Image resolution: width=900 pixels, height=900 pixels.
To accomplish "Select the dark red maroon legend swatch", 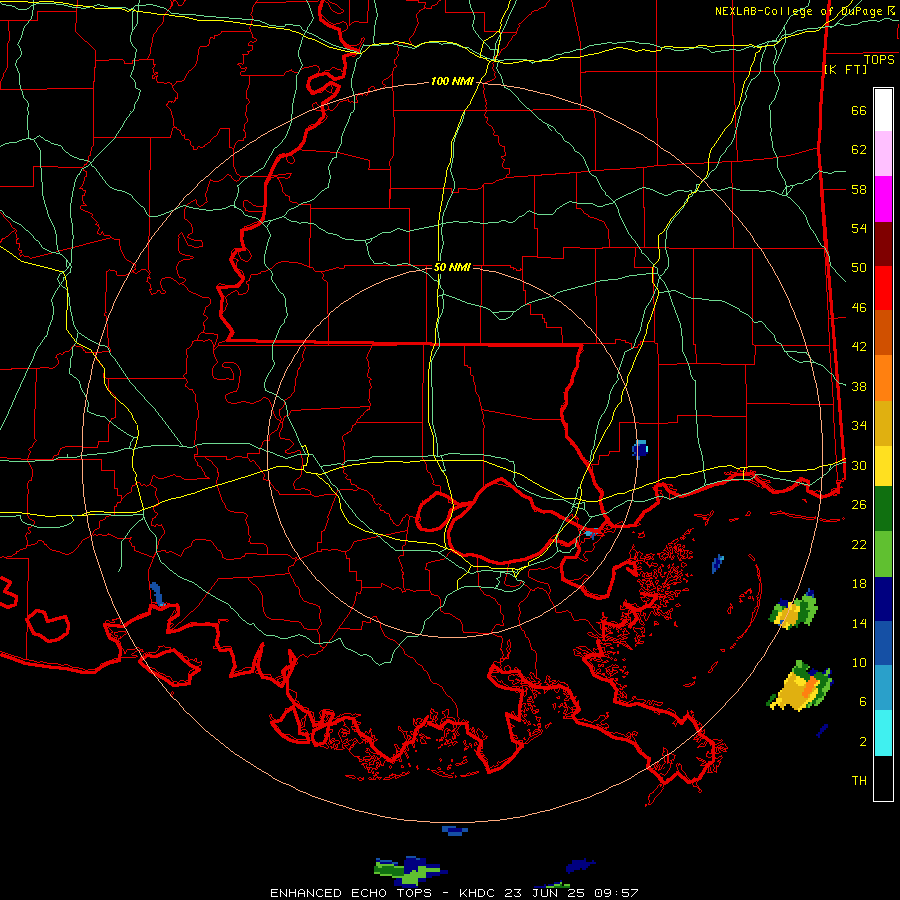I will (x=883, y=244).
